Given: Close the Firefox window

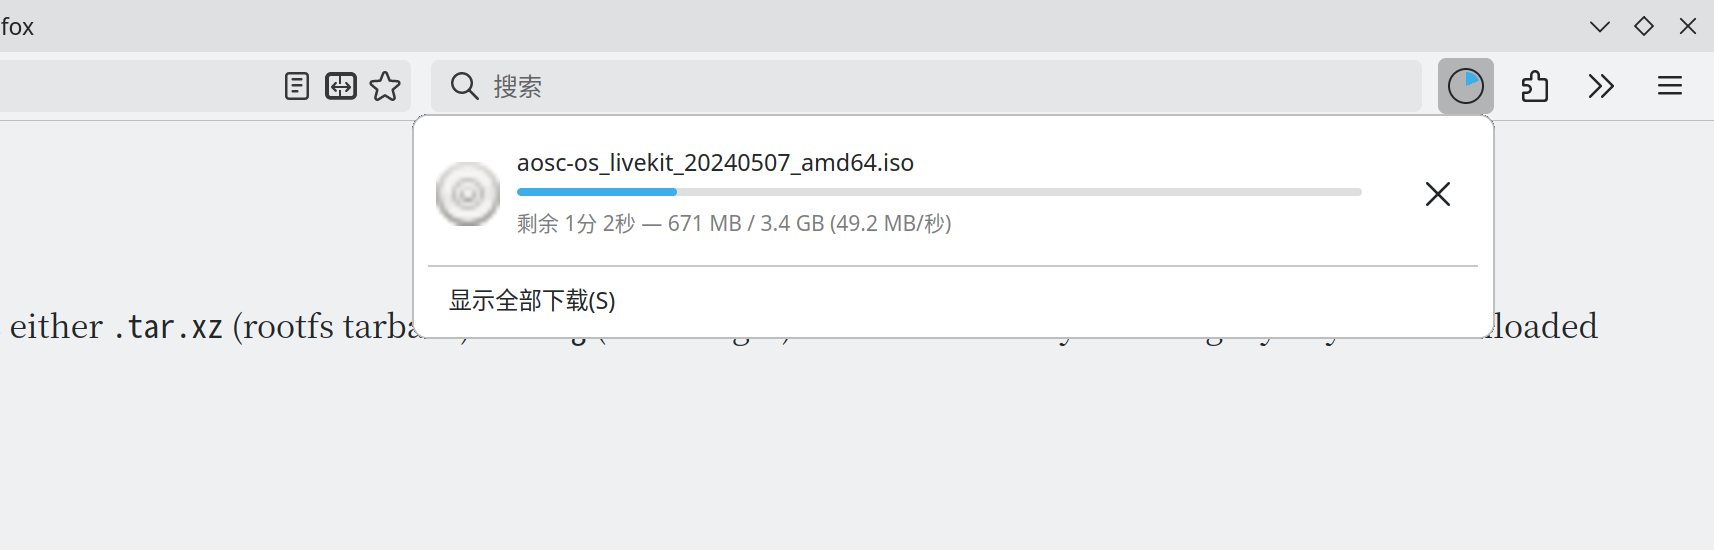Looking at the screenshot, I should coord(1688,26).
